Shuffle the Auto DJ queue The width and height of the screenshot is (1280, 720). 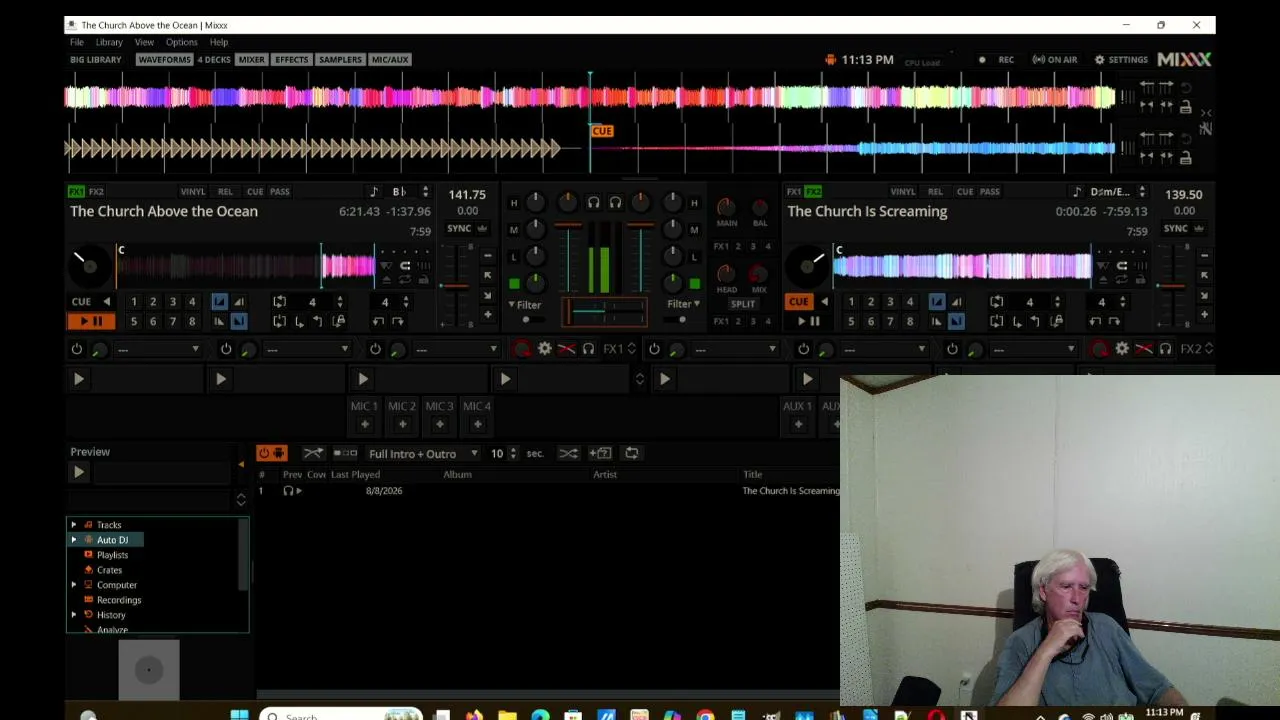click(x=568, y=453)
